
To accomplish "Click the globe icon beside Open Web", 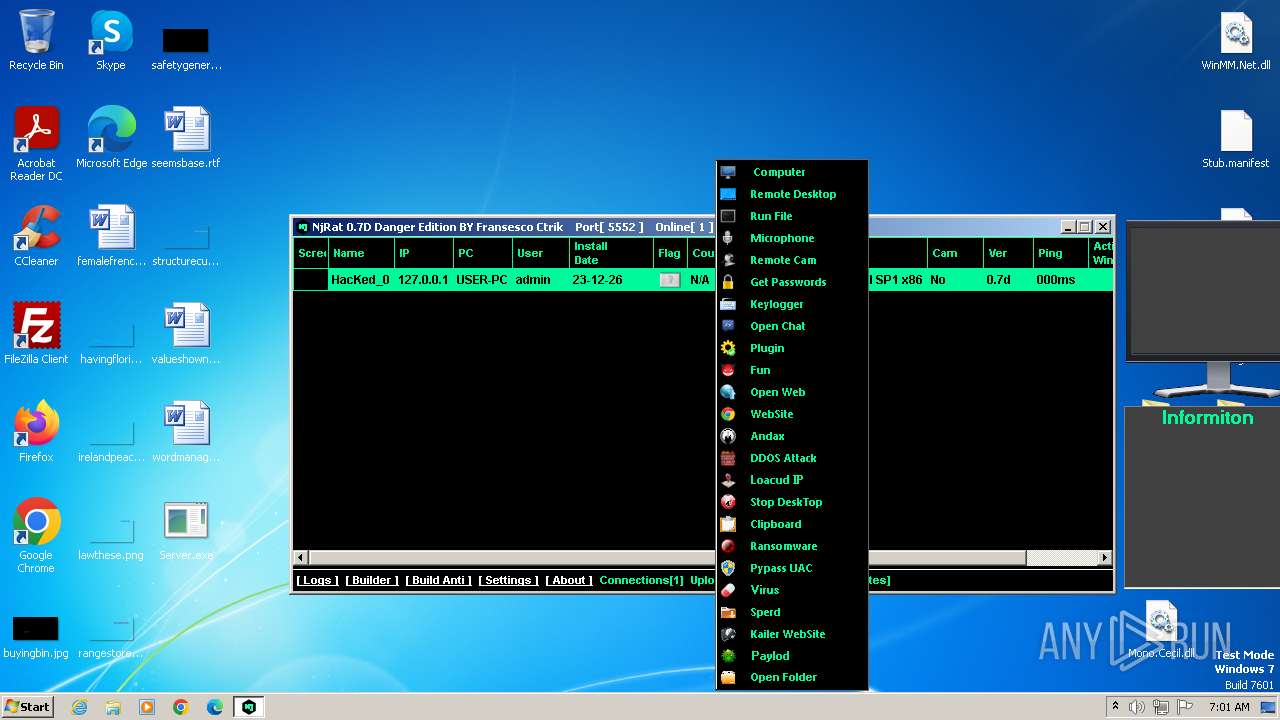I will point(728,392).
